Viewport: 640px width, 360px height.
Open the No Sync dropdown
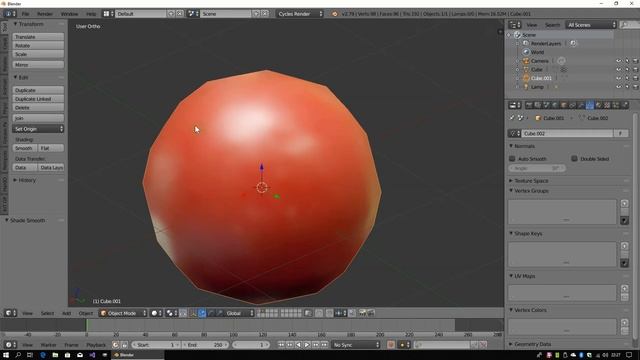tap(356, 345)
